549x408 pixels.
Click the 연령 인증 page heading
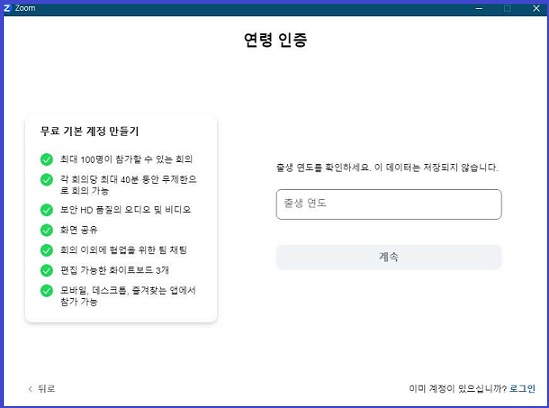pyautogui.click(x=276, y=40)
